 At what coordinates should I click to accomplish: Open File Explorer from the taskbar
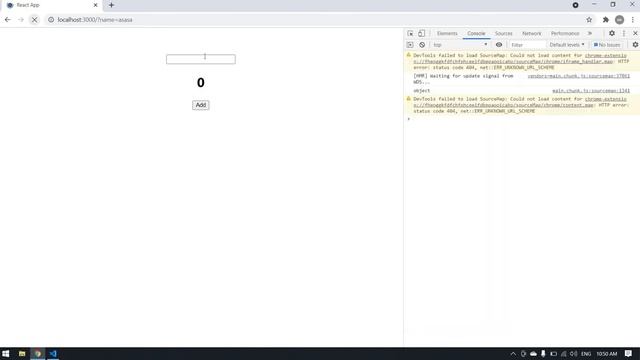[22, 353]
